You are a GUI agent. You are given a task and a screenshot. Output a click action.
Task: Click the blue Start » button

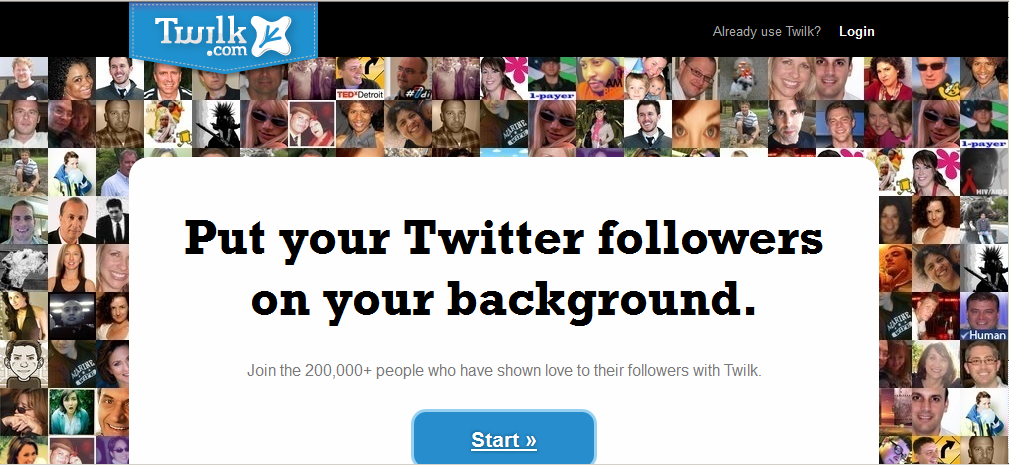click(504, 438)
